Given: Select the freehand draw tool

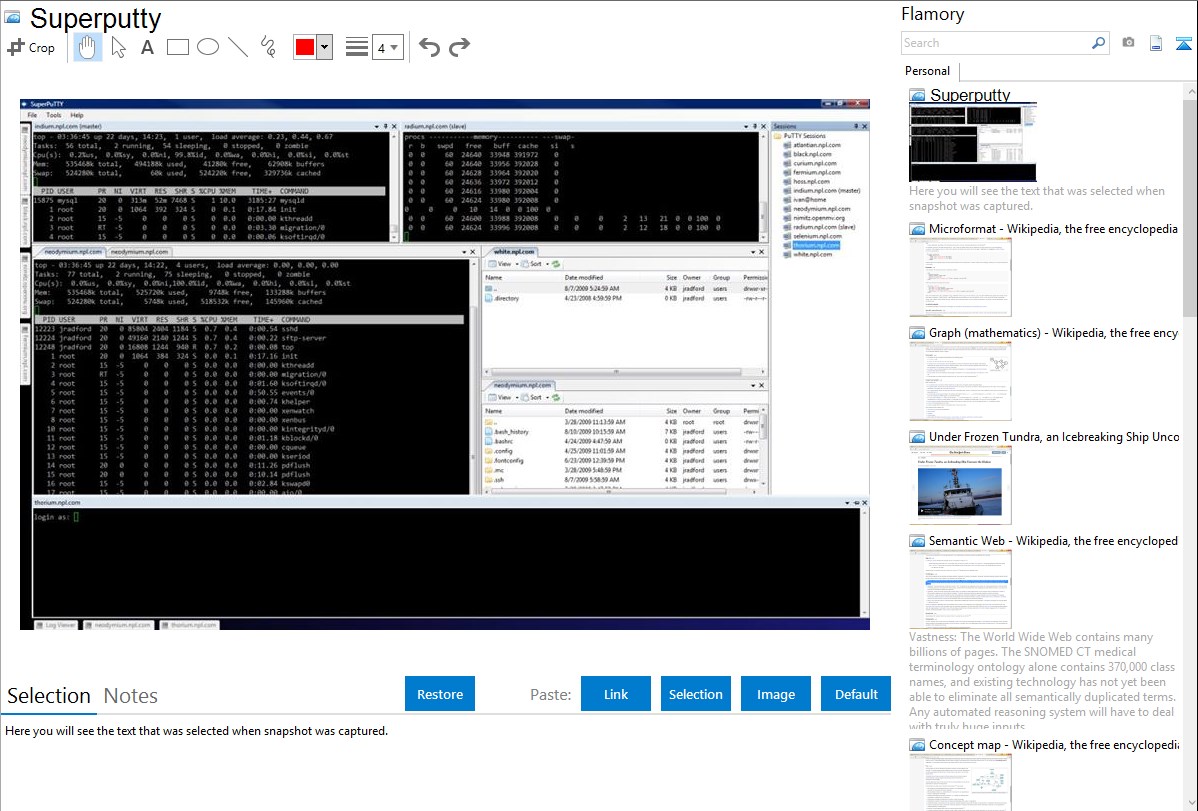Looking at the screenshot, I should point(268,47).
